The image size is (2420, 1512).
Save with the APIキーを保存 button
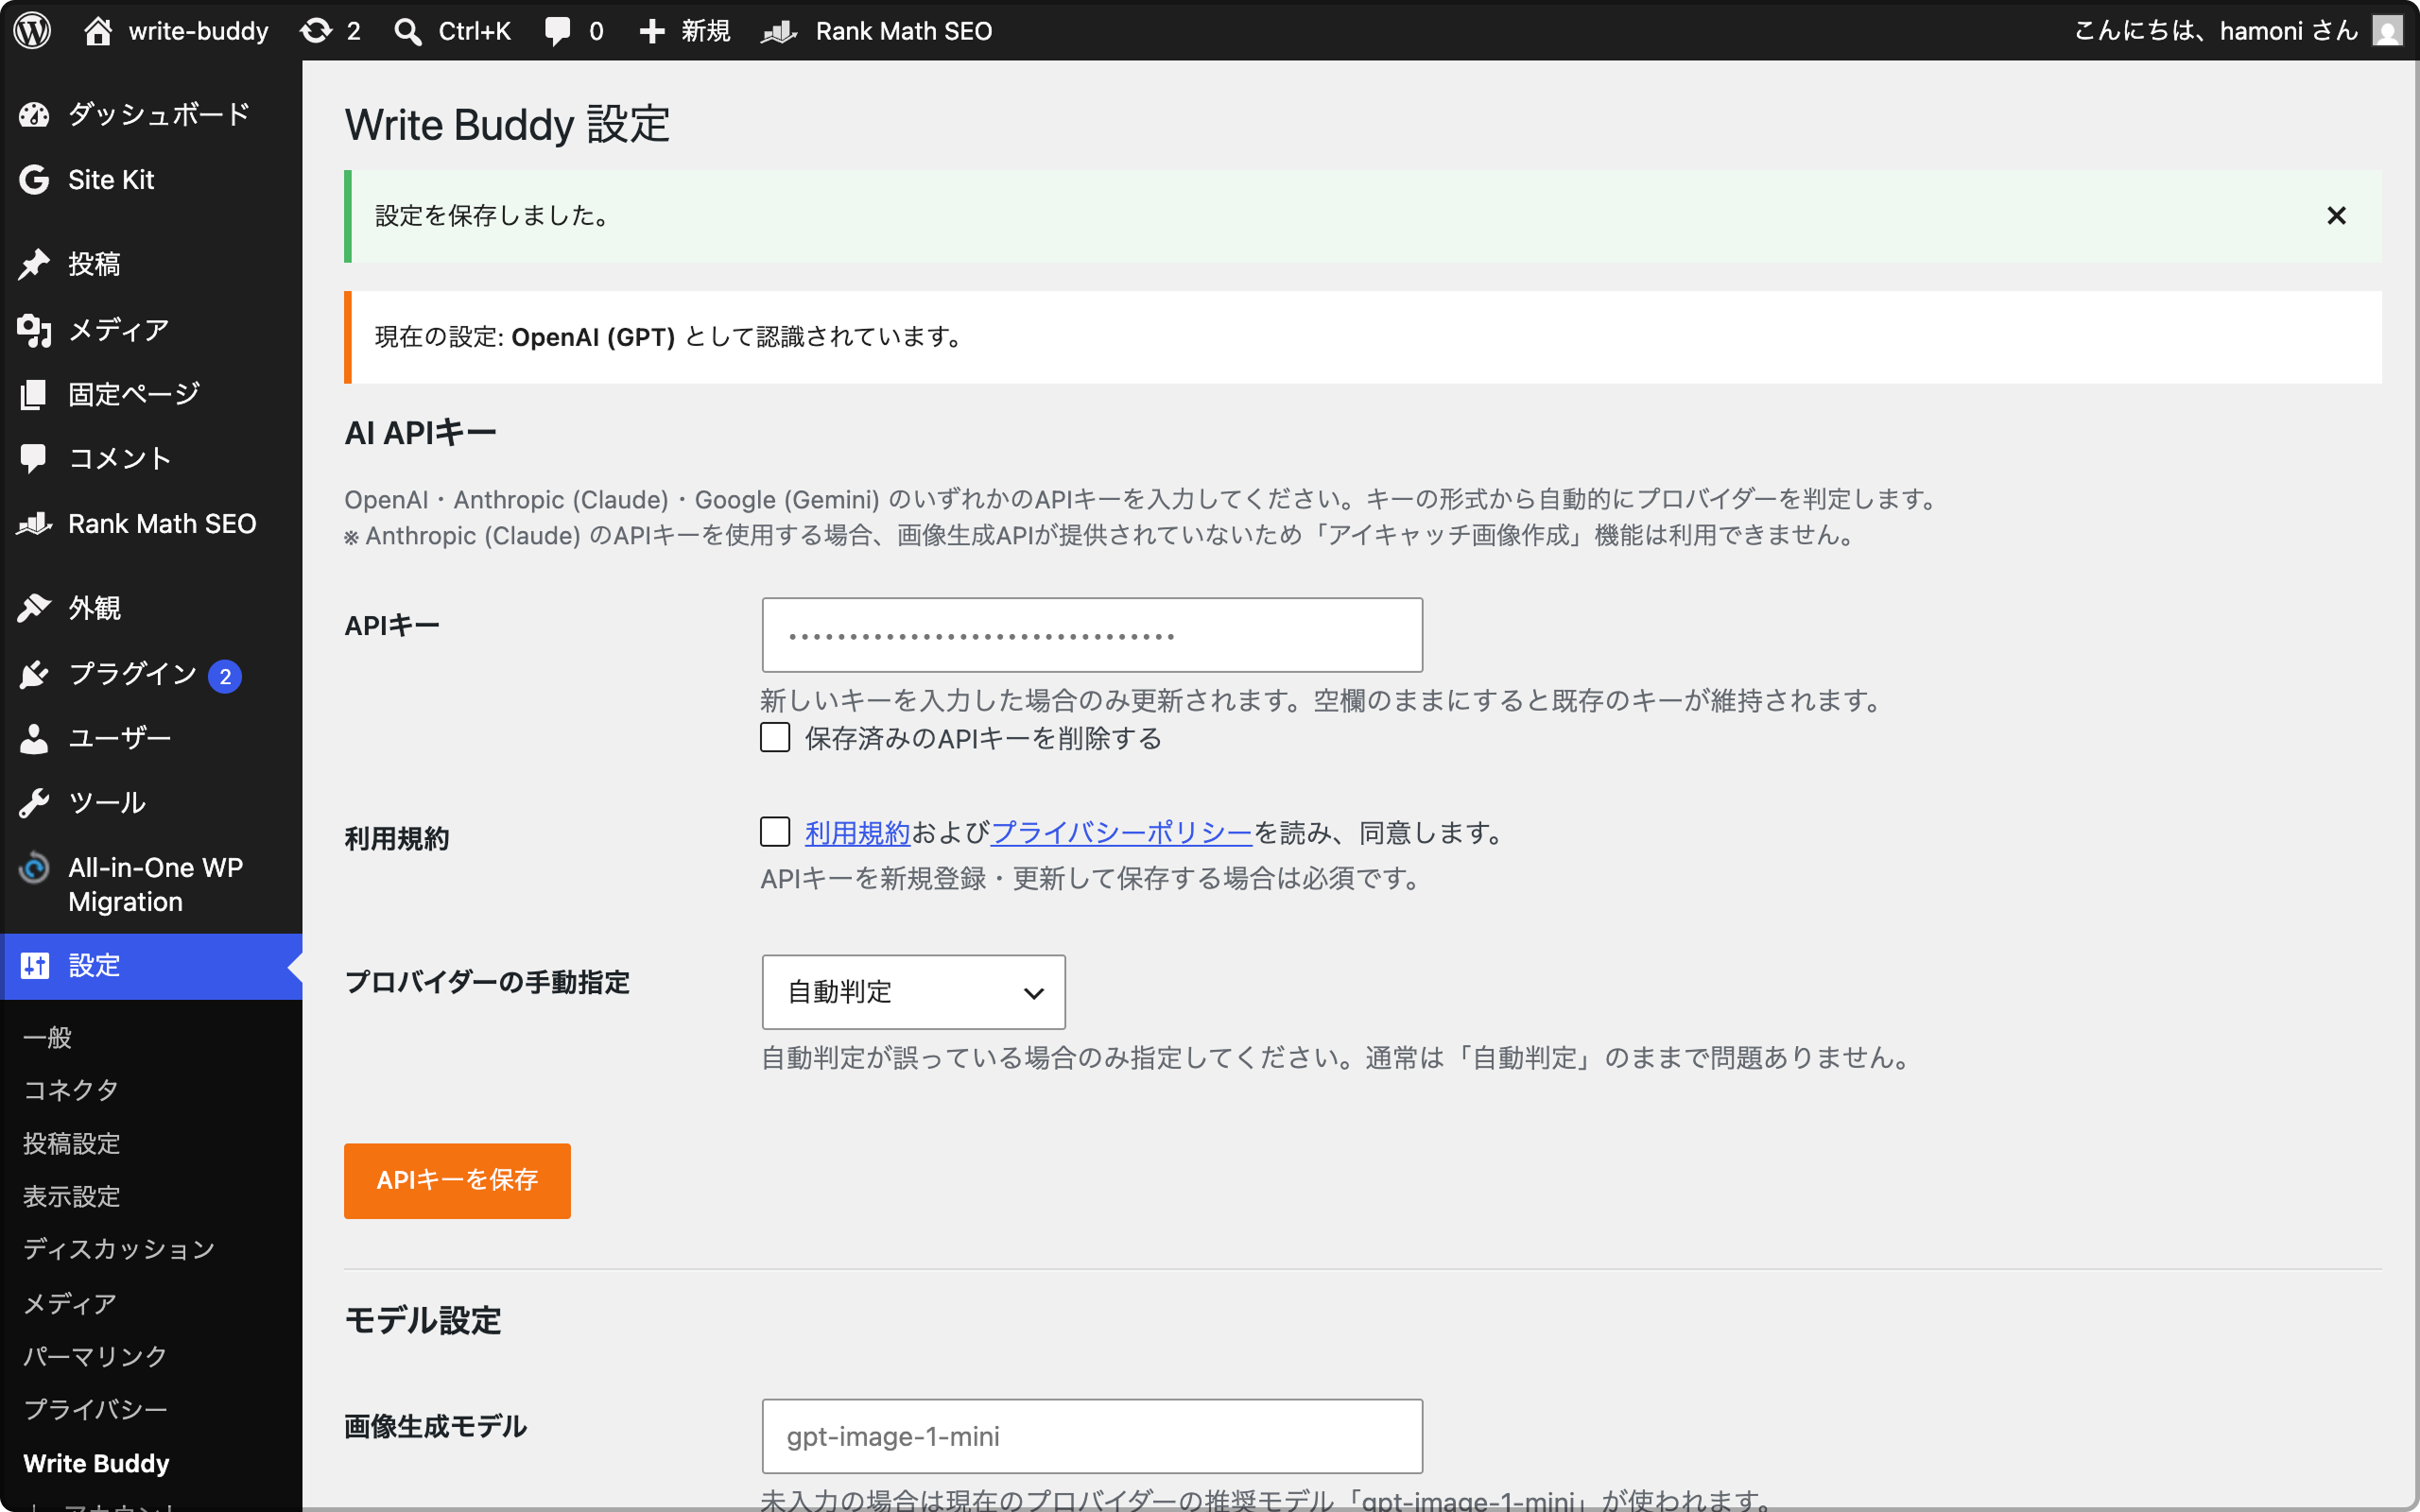457,1181
